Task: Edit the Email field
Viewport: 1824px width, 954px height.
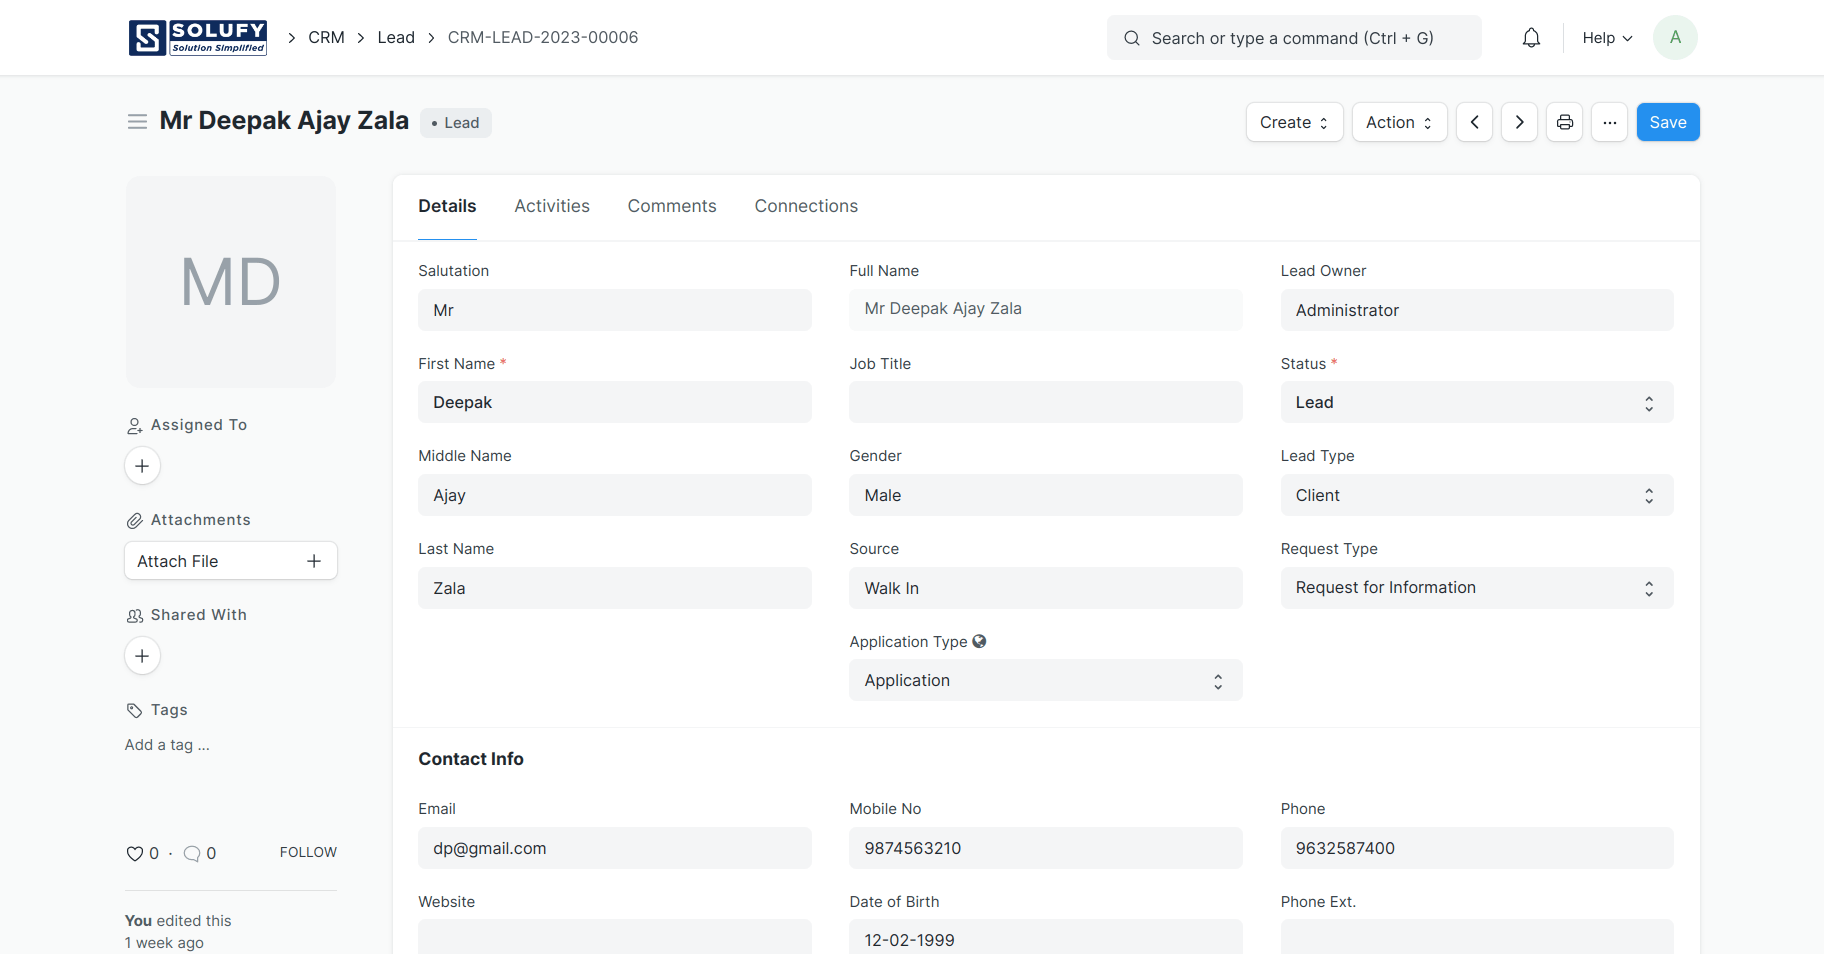Action: [614, 848]
